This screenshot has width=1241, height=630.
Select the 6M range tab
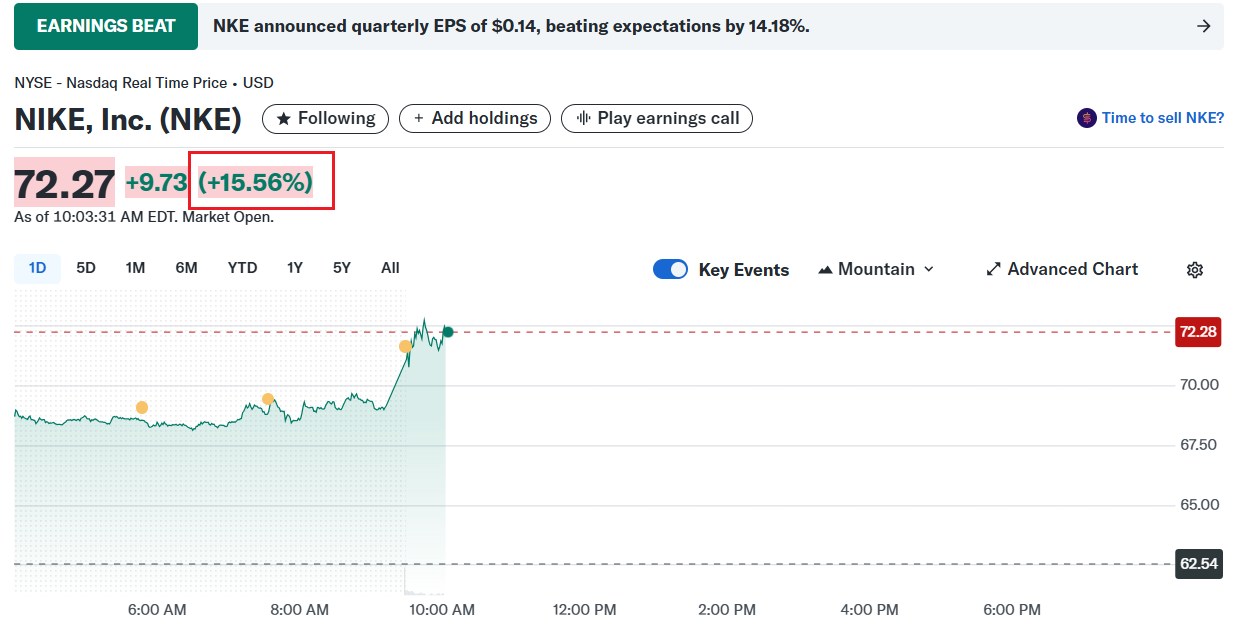point(186,268)
